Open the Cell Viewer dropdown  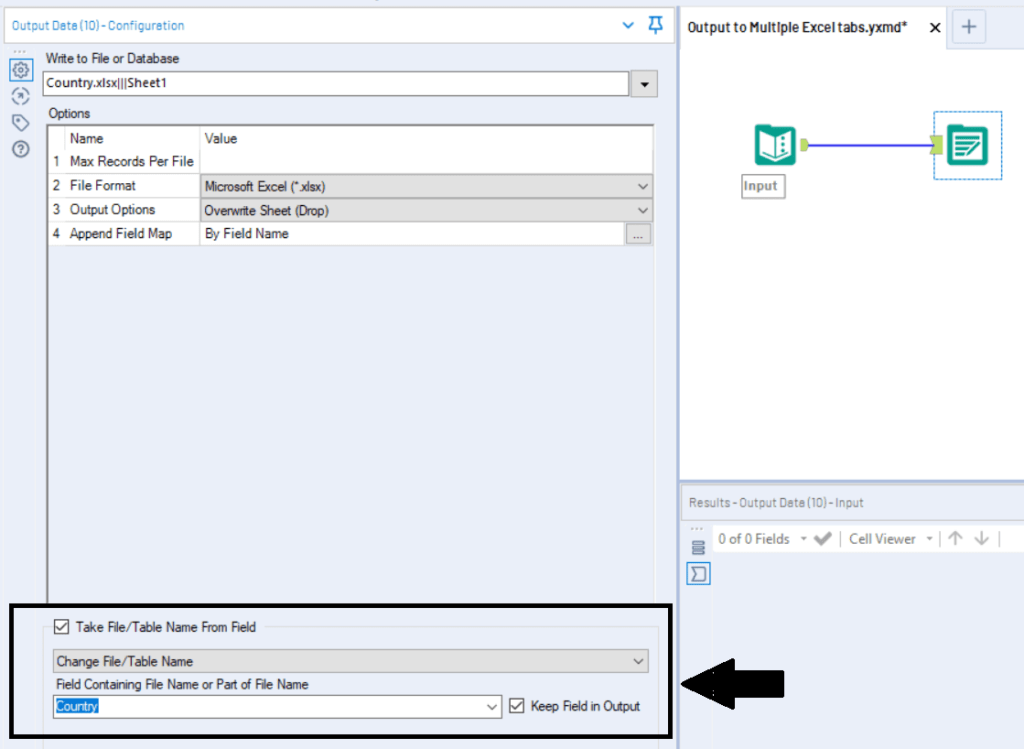[x=930, y=538]
